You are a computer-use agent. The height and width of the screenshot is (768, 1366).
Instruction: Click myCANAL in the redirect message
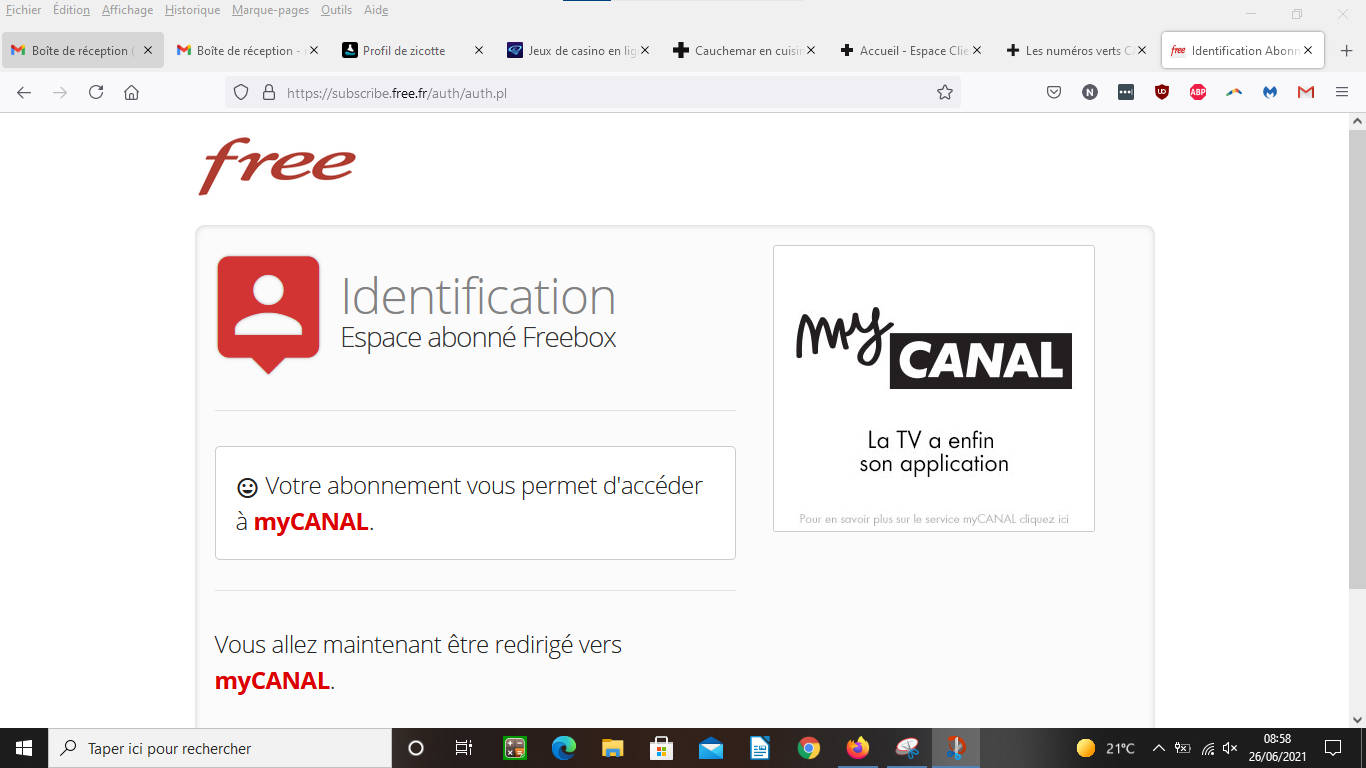click(x=272, y=681)
